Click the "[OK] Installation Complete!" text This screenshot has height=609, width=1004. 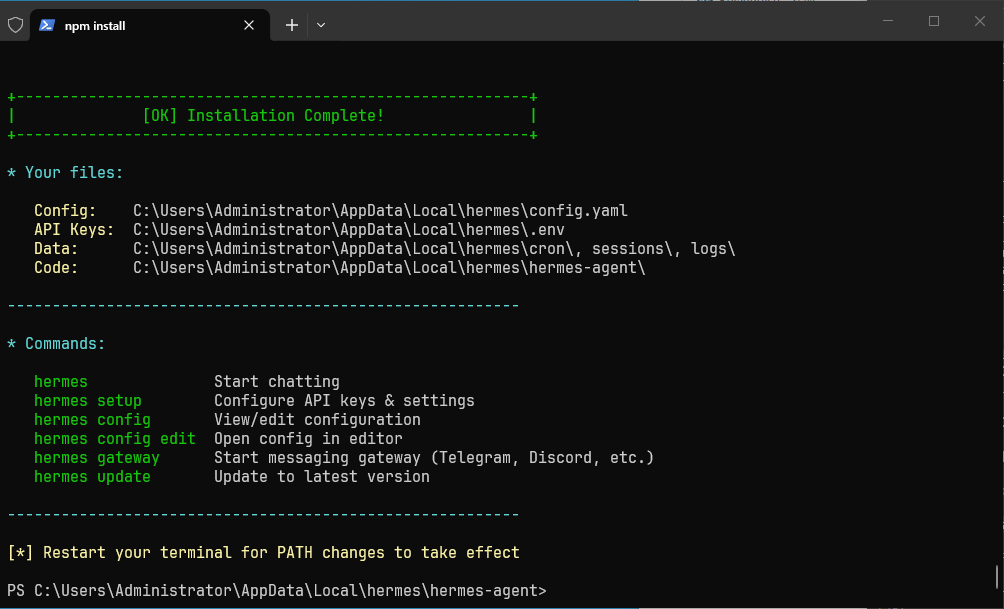pyautogui.click(x=263, y=116)
